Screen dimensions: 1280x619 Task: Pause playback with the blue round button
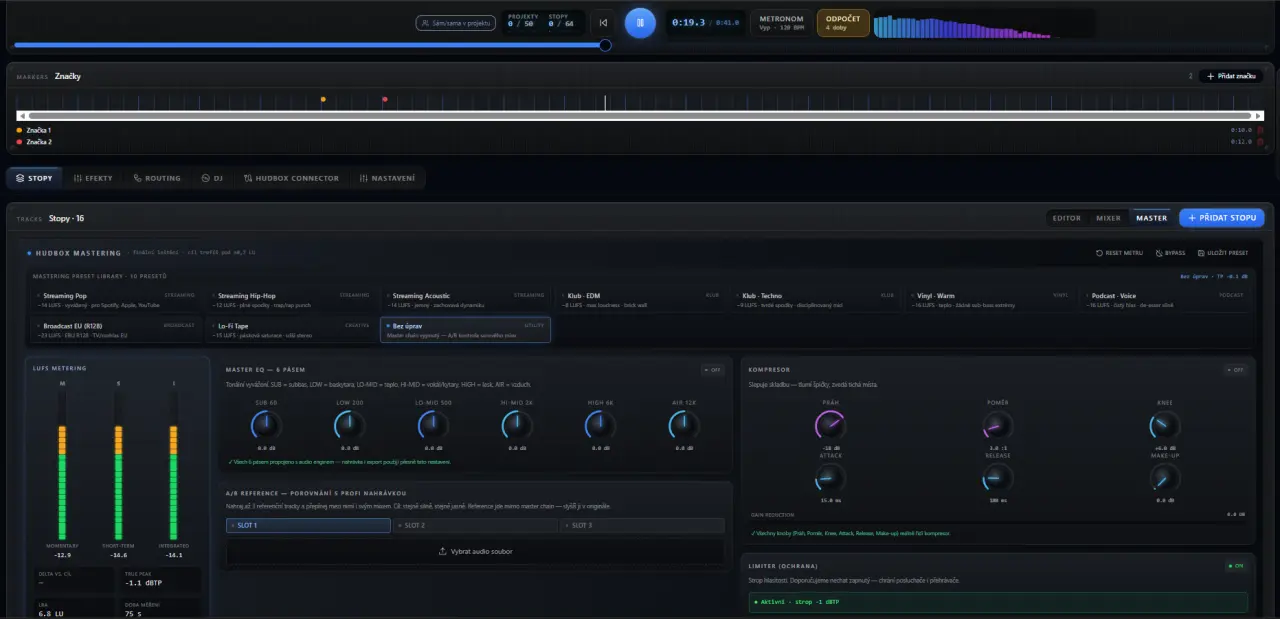click(x=640, y=23)
